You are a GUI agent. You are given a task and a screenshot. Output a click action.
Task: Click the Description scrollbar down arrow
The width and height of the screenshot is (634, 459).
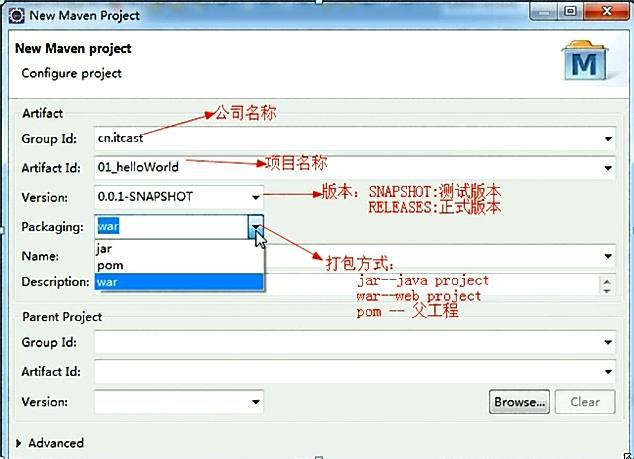click(607, 290)
